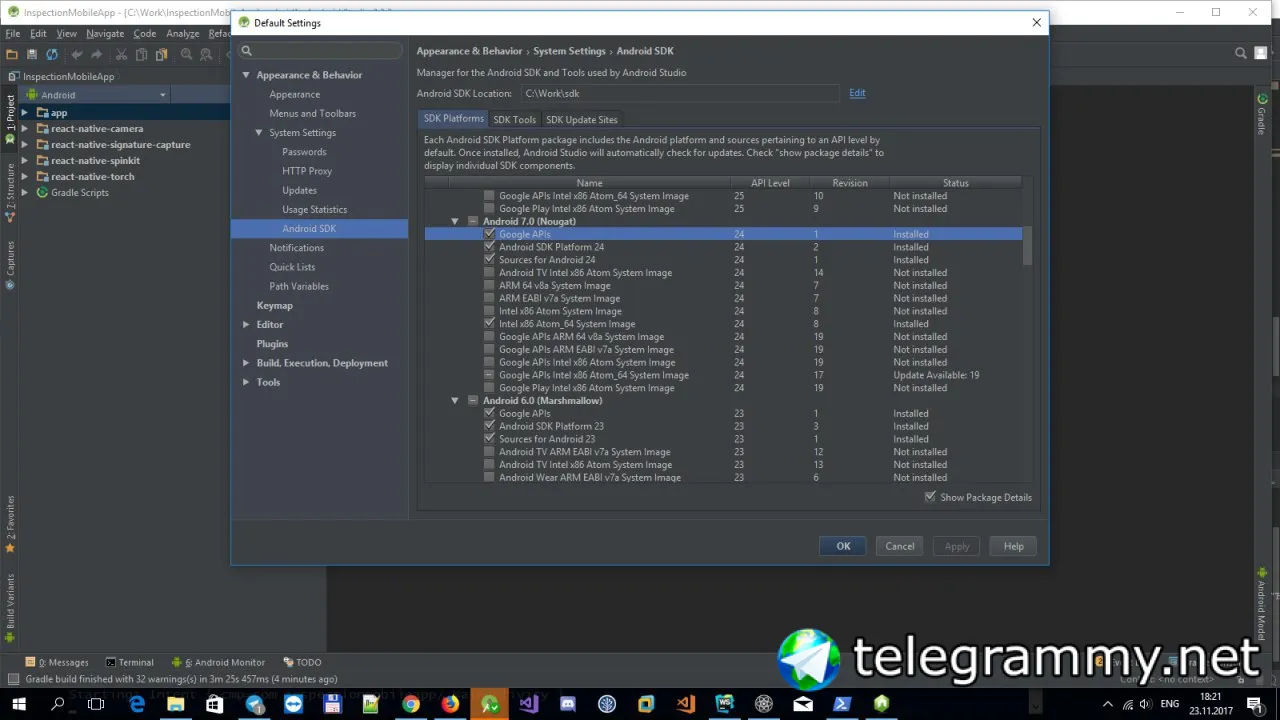The height and width of the screenshot is (720, 1280).
Task: Uncheck the Android SDK Platform 23 checkbox
Action: point(489,426)
